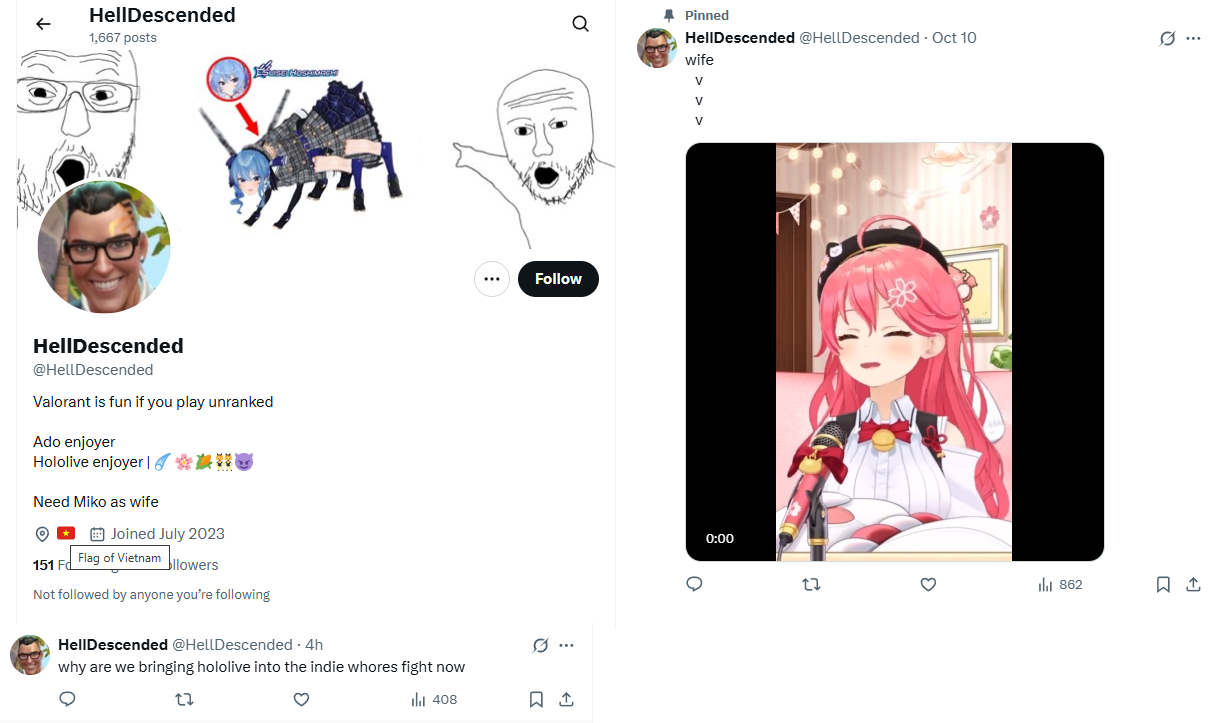Open Grok icon on pinned post
1225x723 pixels.
[1166, 38]
